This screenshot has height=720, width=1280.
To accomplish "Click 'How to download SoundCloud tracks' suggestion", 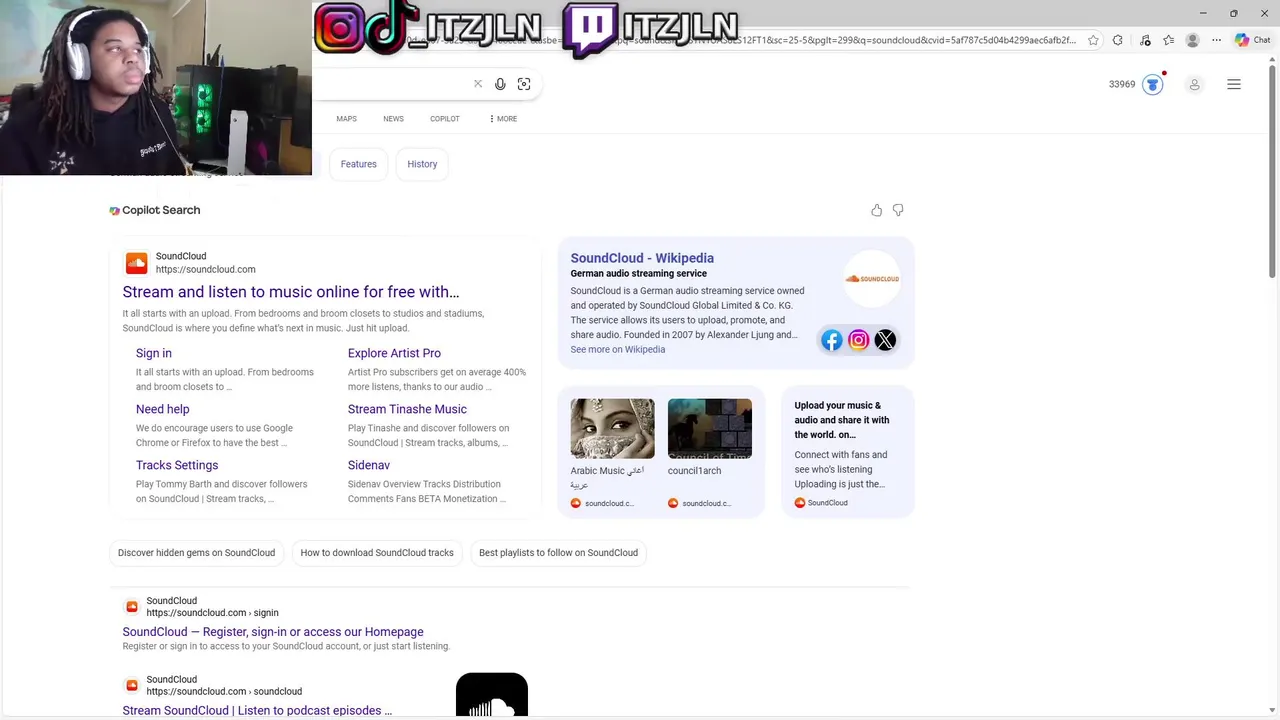I will point(377,553).
